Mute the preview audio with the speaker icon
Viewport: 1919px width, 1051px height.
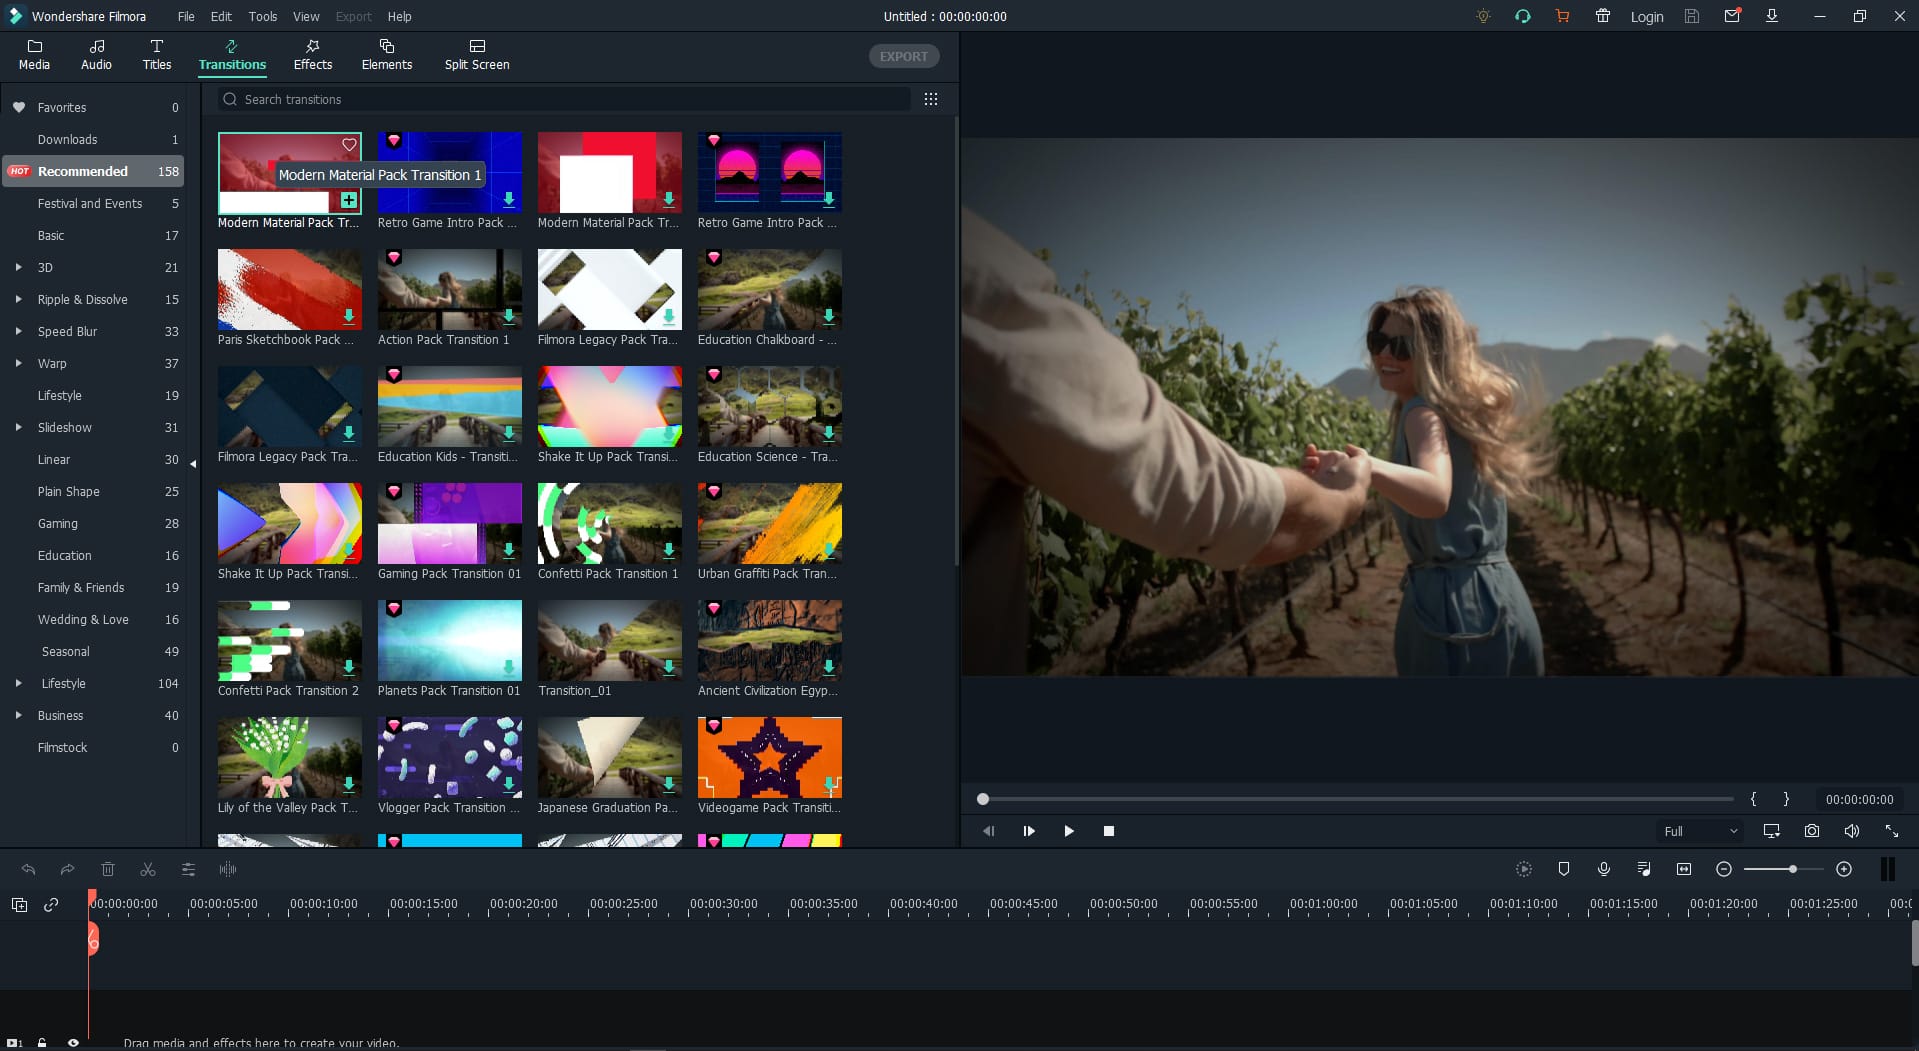[1851, 830]
